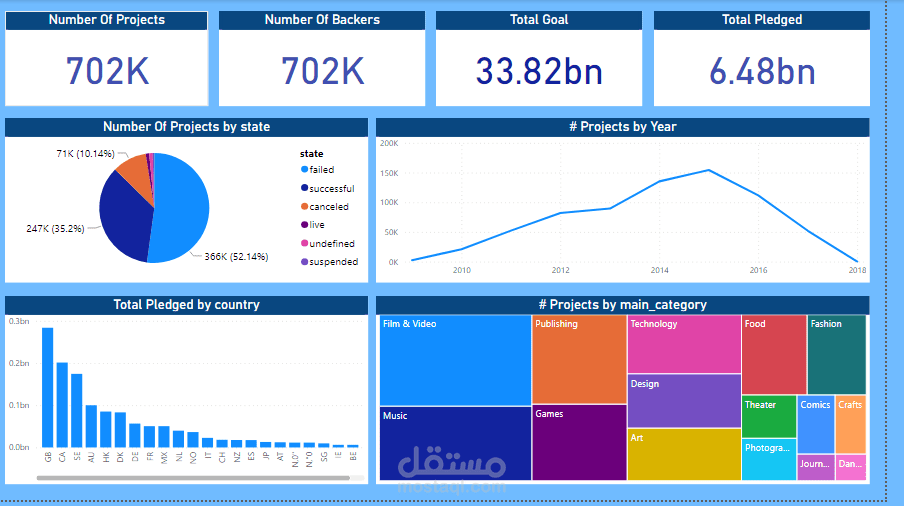Image resolution: width=904 pixels, height=506 pixels.
Task: Click the '# Projects by main_category' title
Action: [x=623, y=305]
